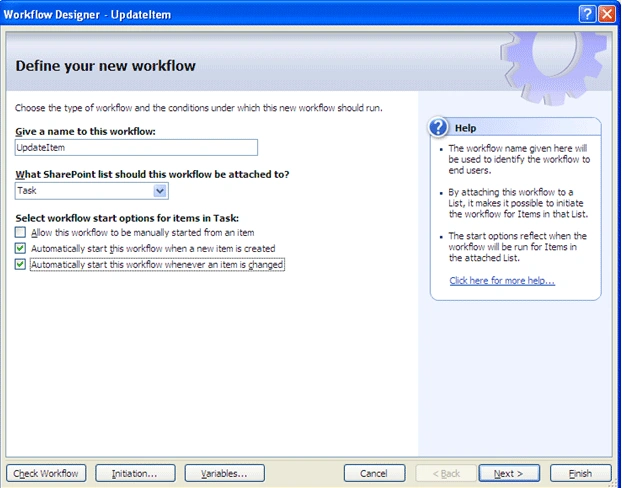
Task: Cancel the workflow wizard
Action: click(374, 473)
